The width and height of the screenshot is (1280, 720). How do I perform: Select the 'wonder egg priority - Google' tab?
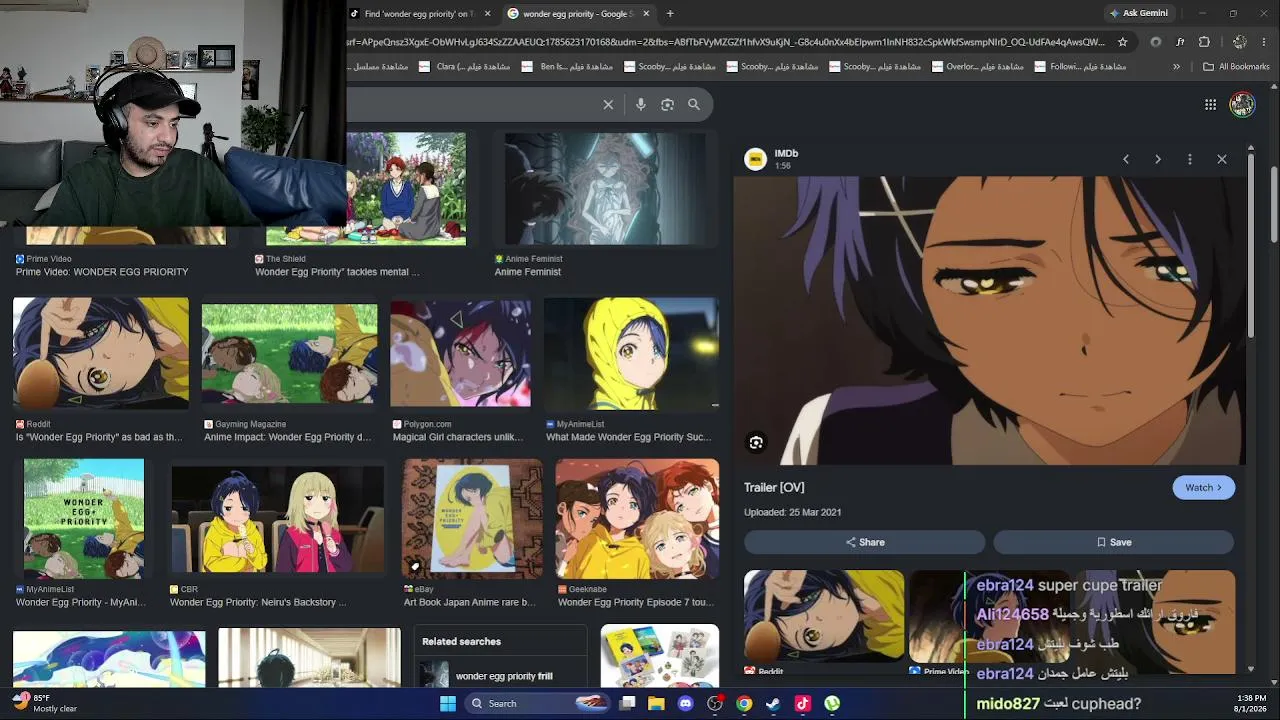[x=579, y=14]
